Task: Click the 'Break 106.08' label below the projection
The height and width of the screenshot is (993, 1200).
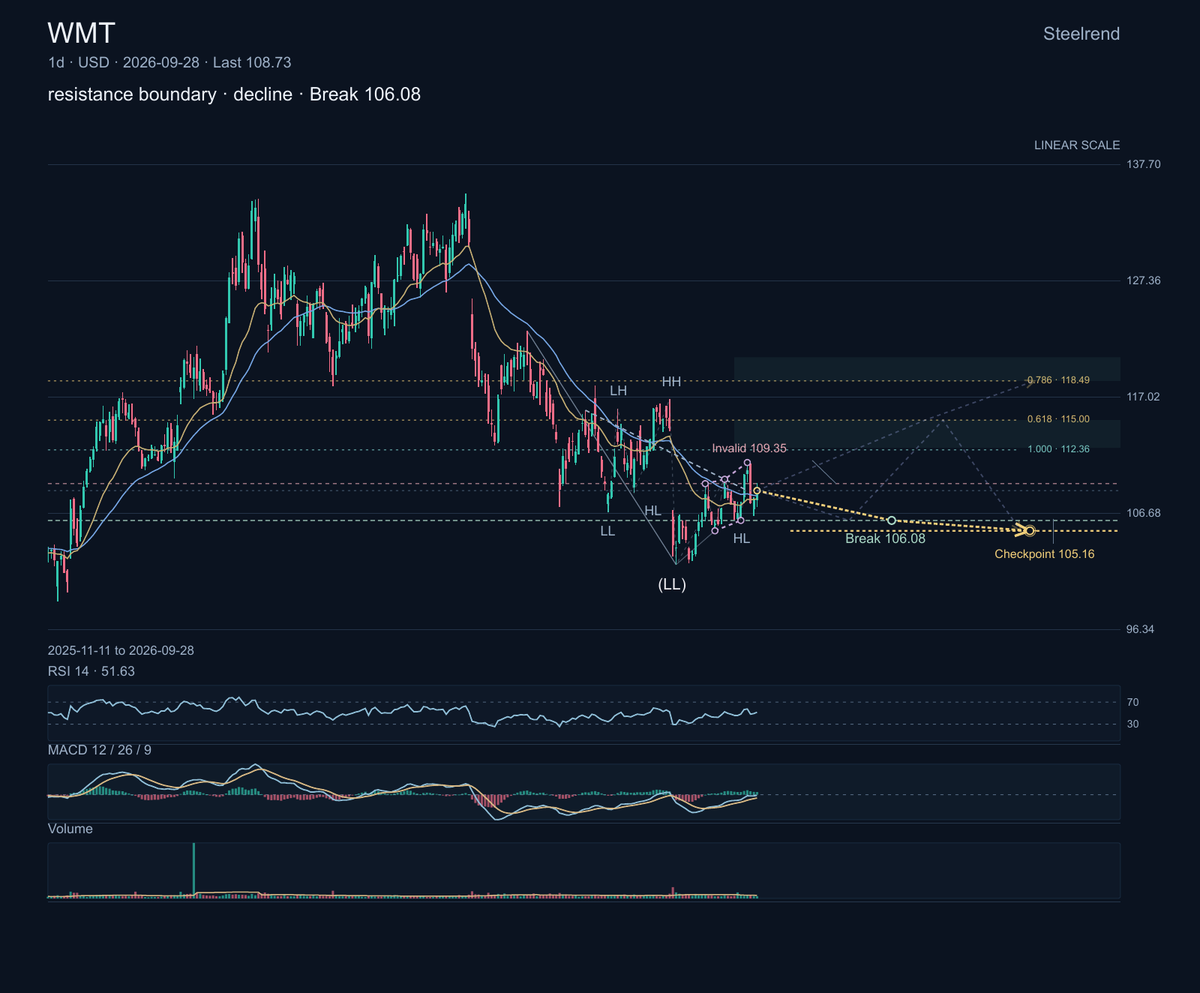Action: [885, 538]
